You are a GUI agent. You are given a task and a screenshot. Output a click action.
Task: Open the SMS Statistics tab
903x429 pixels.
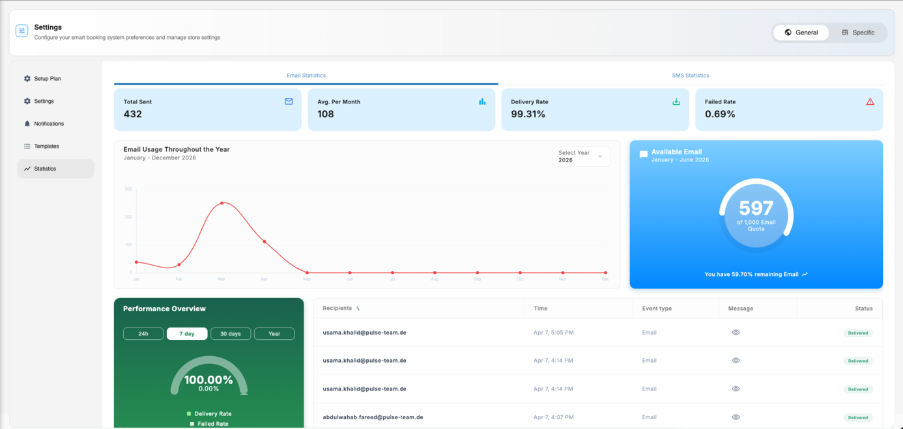coord(690,76)
